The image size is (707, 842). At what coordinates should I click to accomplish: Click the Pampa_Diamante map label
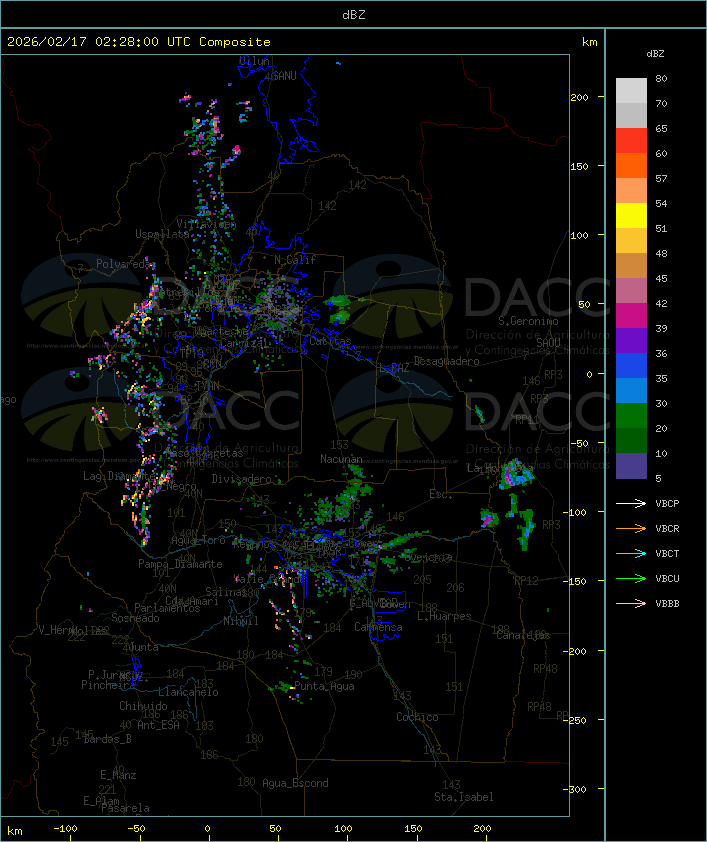pyautogui.click(x=180, y=564)
